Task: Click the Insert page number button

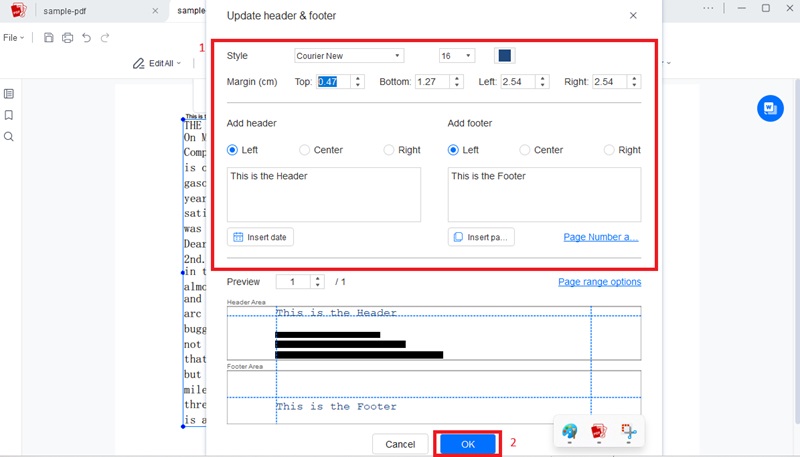Action: 481,237
